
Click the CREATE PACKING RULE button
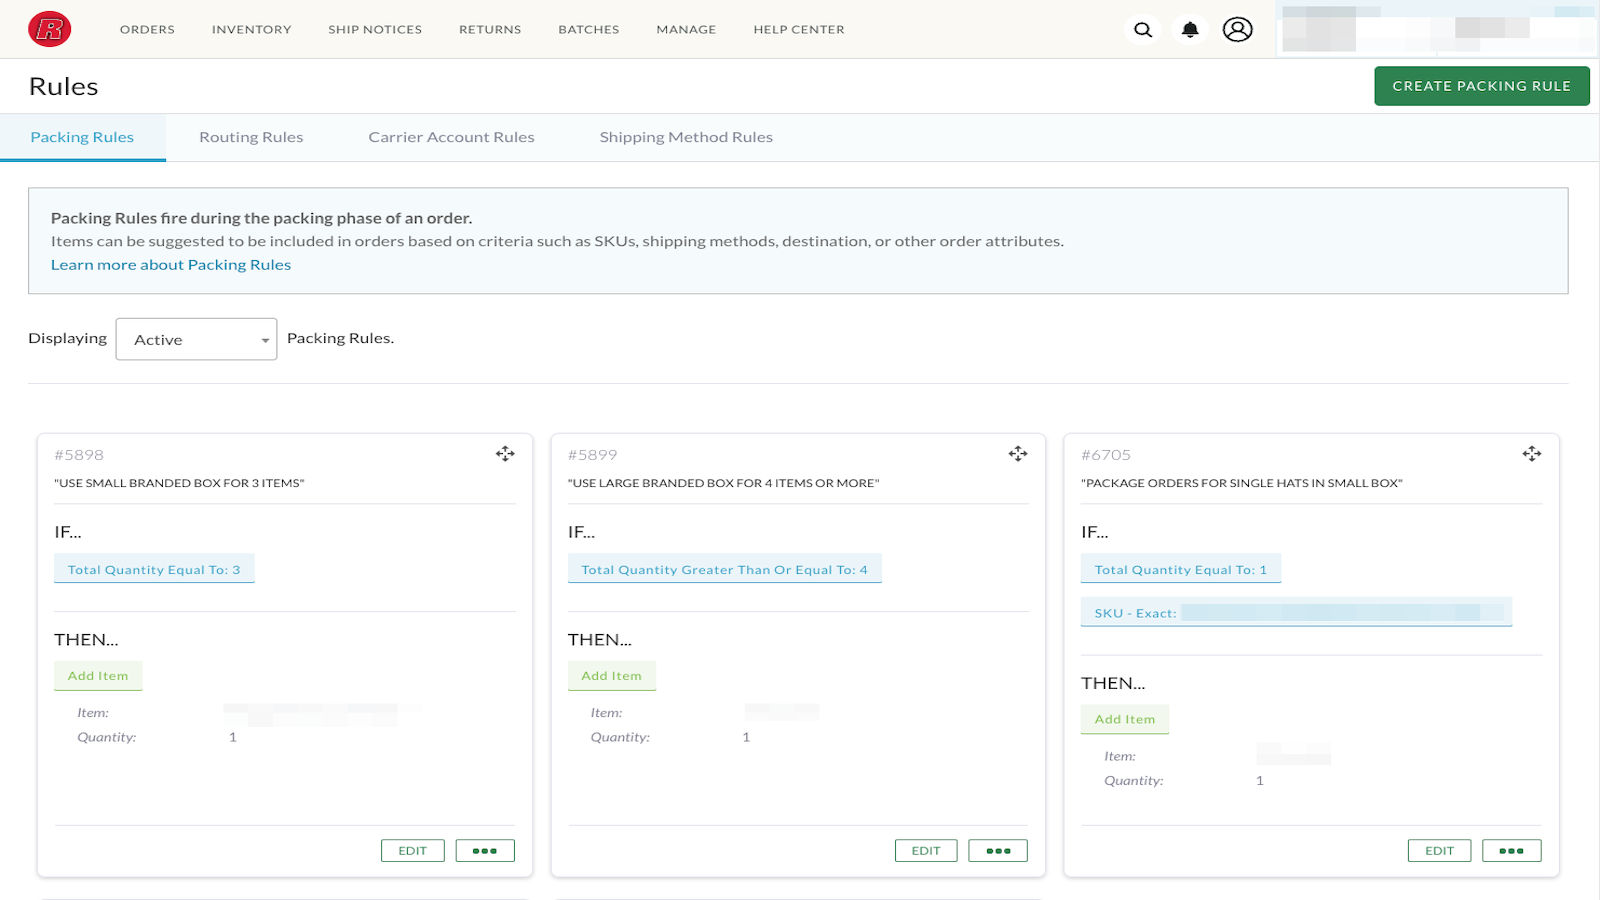1482,85
